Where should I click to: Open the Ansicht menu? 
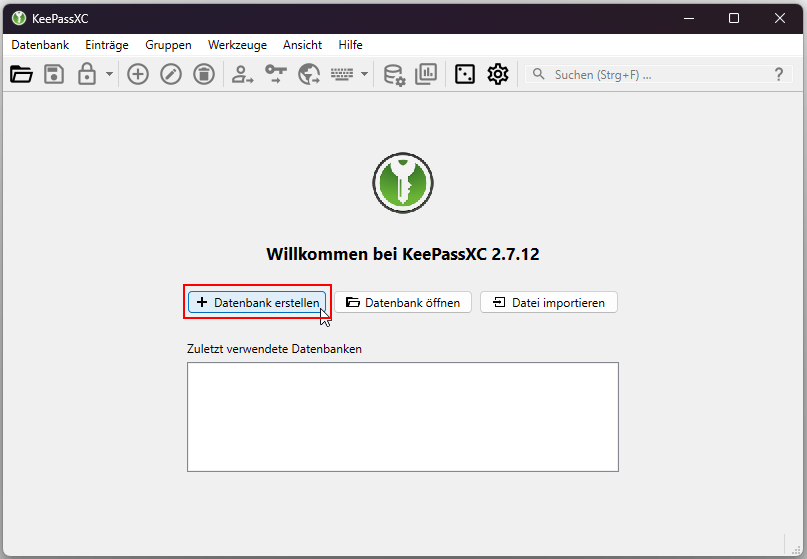point(302,45)
